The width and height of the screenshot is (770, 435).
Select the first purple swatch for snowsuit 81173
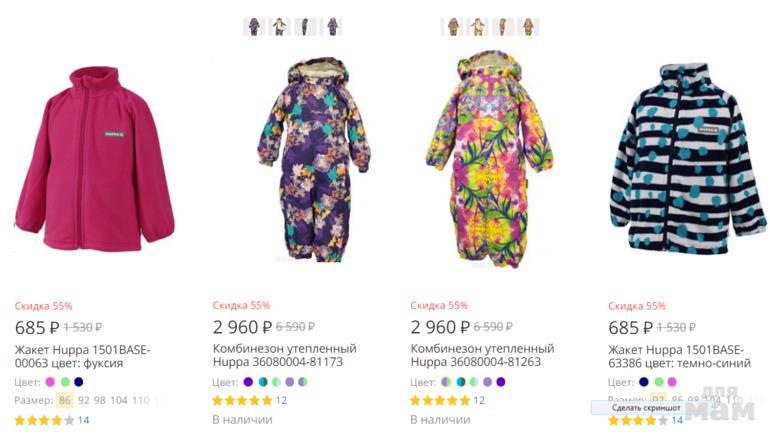[x=248, y=382]
